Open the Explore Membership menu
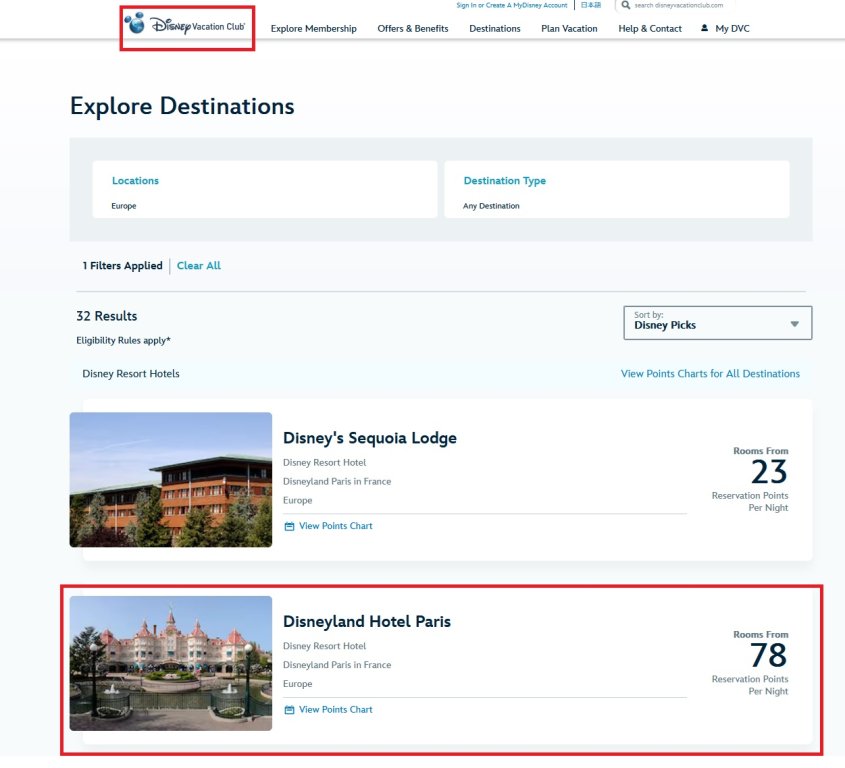845x768 pixels. click(313, 29)
